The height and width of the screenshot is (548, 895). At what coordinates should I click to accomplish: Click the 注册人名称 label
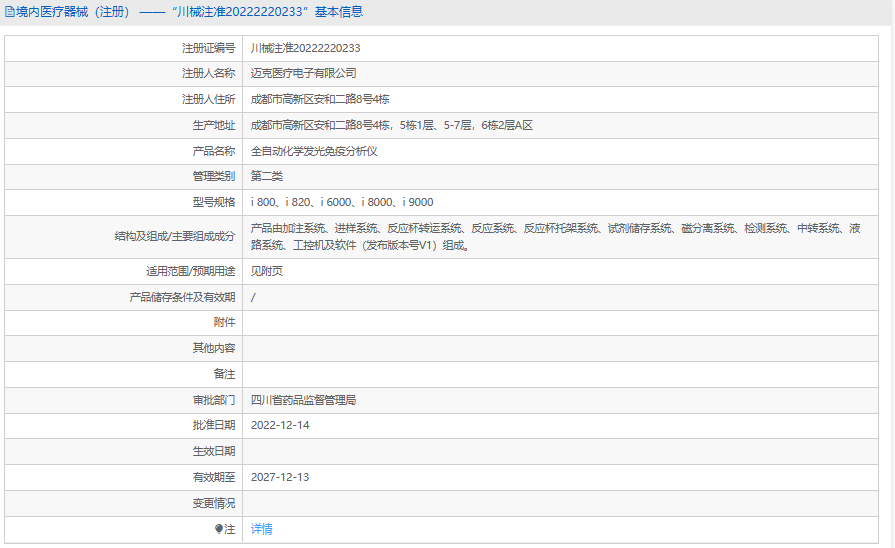point(208,73)
